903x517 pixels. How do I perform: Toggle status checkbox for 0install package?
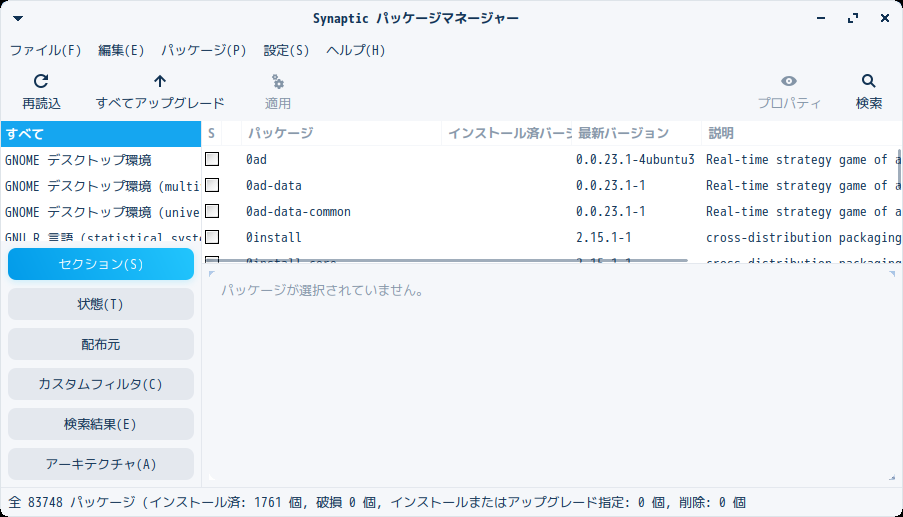(212, 237)
